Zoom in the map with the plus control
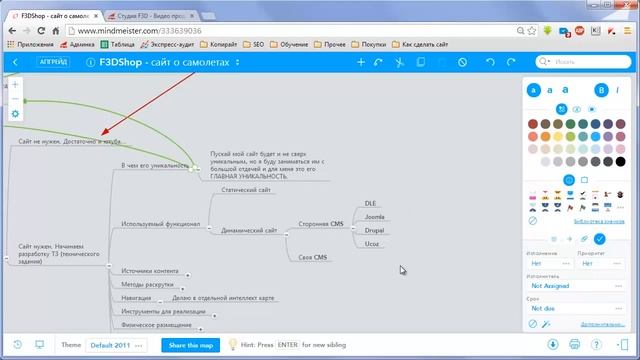 coord(15,84)
